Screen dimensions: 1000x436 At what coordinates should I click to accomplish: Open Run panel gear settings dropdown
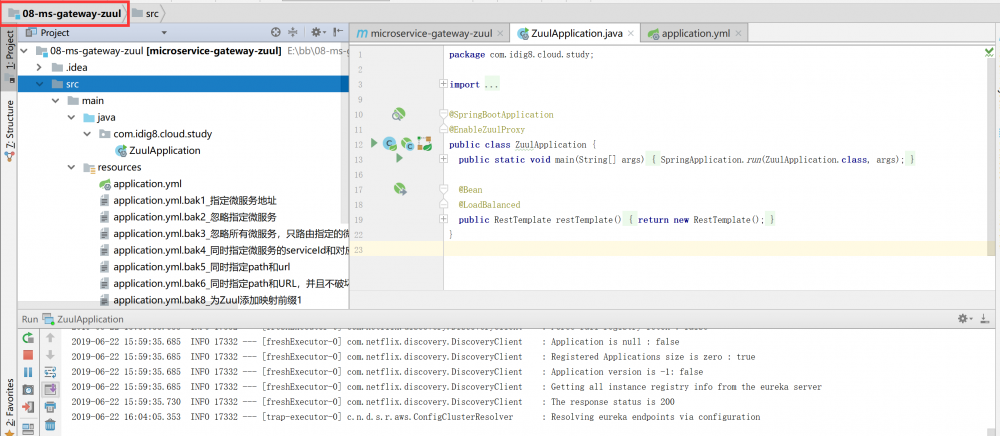point(966,318)
